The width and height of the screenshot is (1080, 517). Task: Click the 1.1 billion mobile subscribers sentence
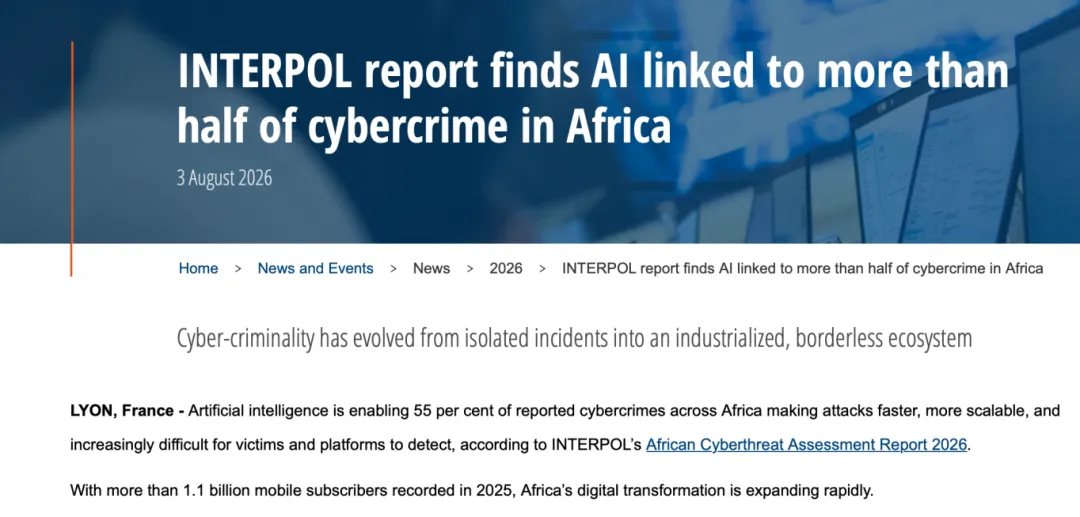point(472,491)
